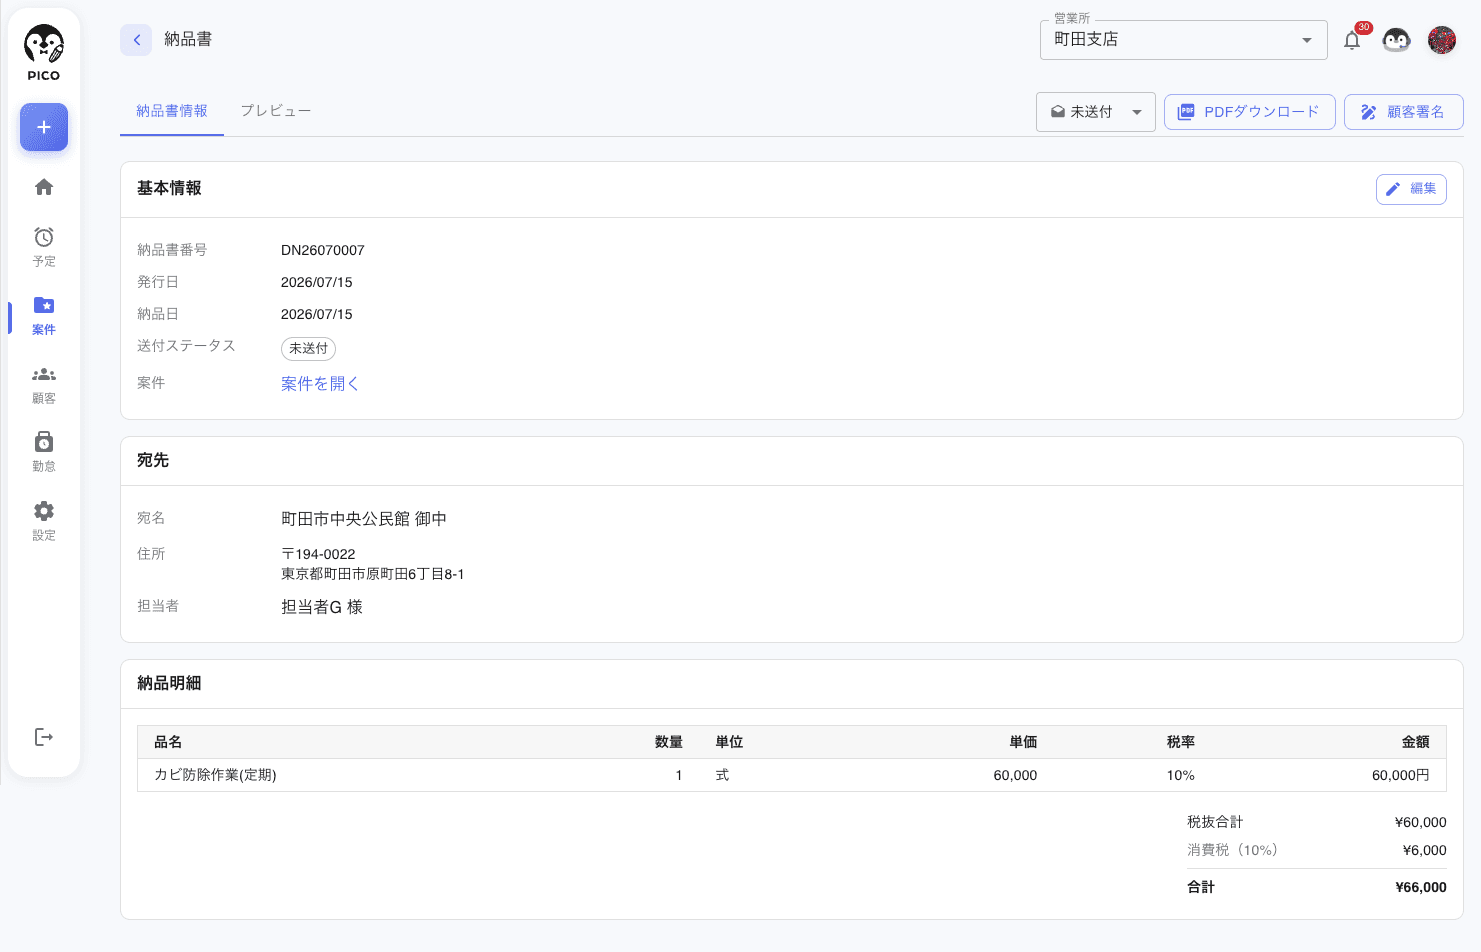The image size is (1481, 952).
Task: Click 単価 column header
Action: 1023,742
